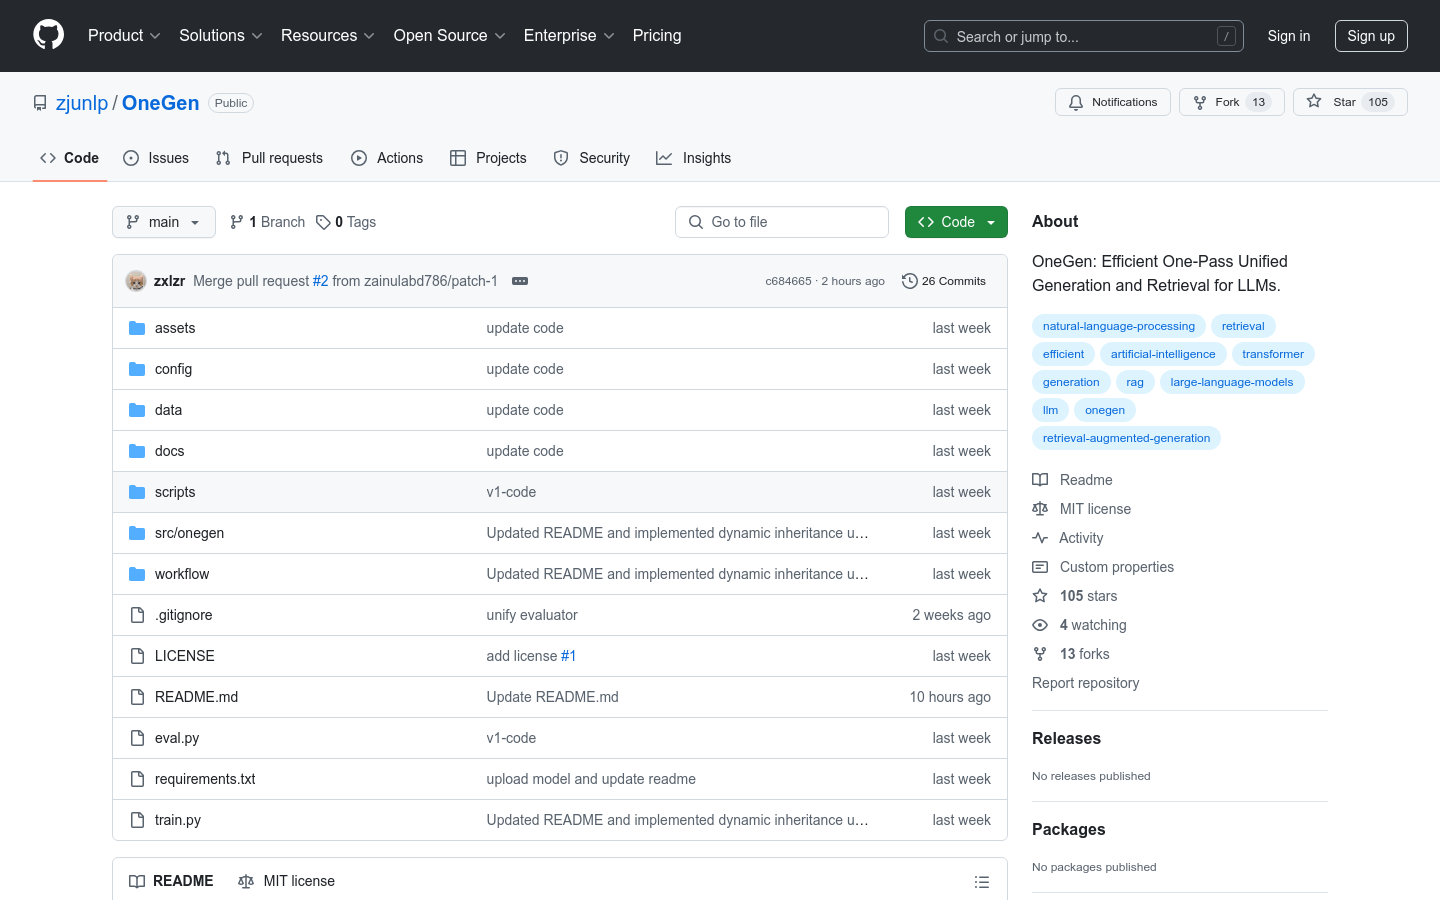Screen dimensions: 1440x900
Task: Open the README.md file
Action: click(196, 697)
